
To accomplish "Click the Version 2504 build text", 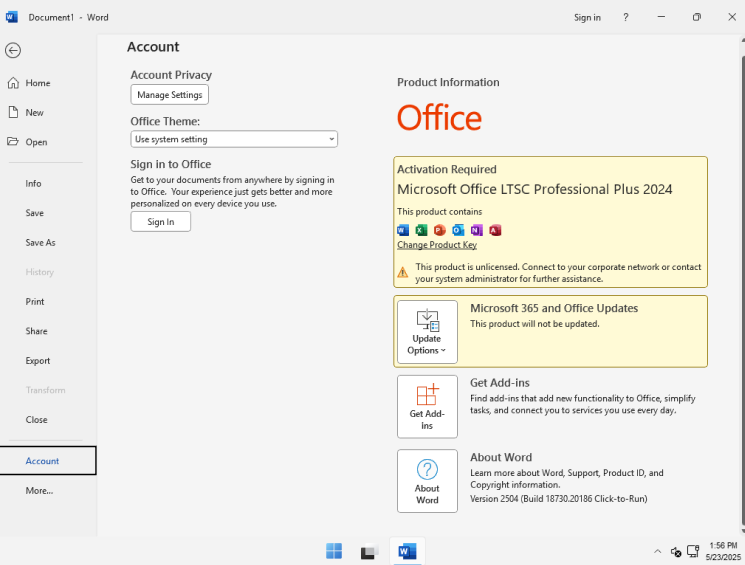I will pyautogui.click(x=559, y=498).
